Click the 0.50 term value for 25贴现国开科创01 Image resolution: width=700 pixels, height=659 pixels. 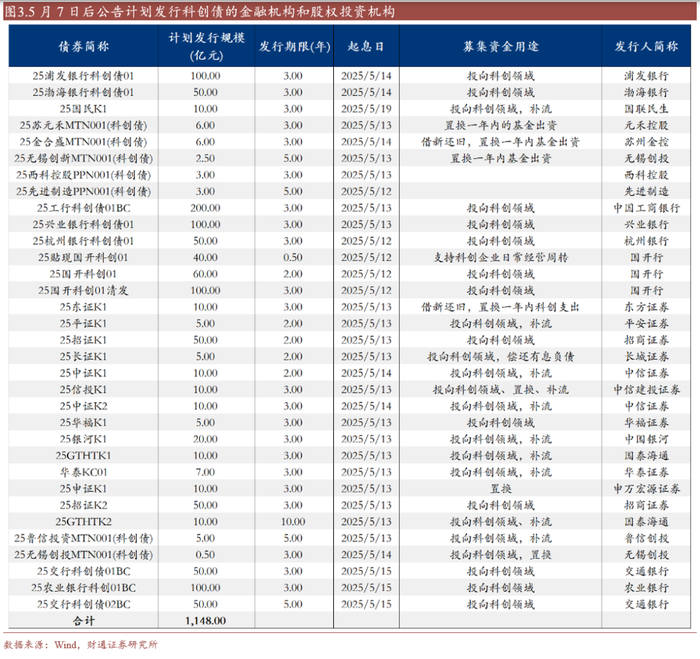(x=293, y=258)
